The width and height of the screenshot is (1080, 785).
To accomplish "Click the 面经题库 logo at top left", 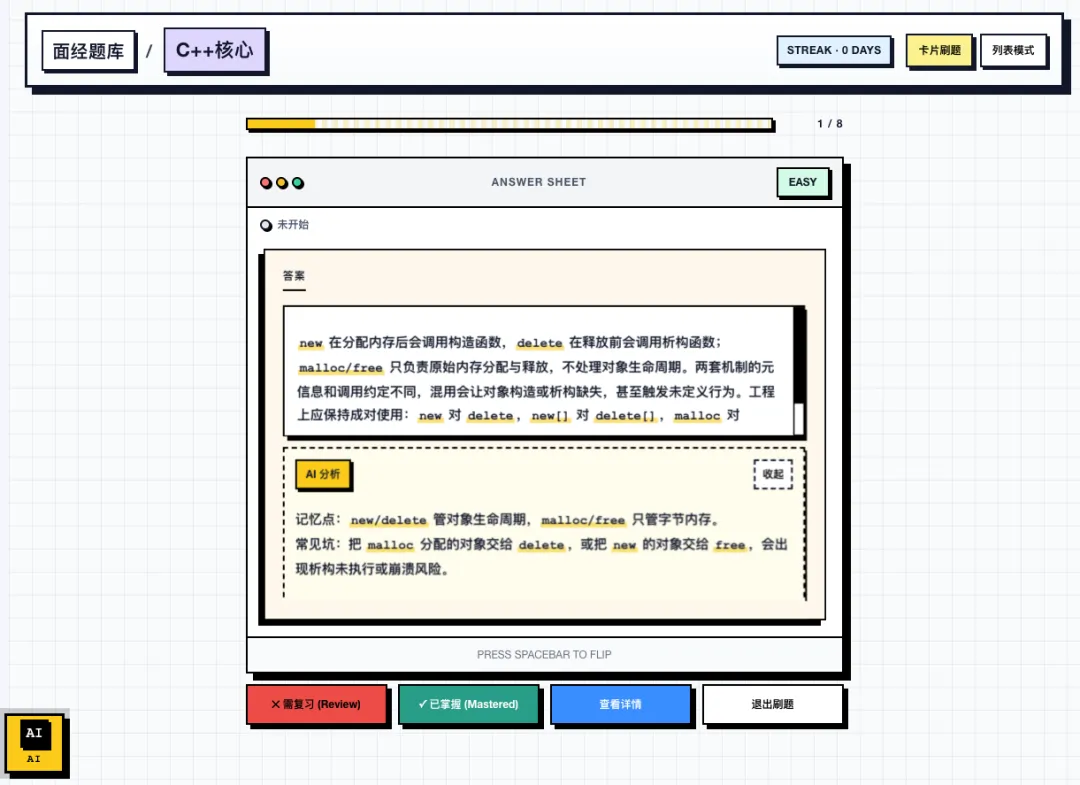I will point(88,51).
